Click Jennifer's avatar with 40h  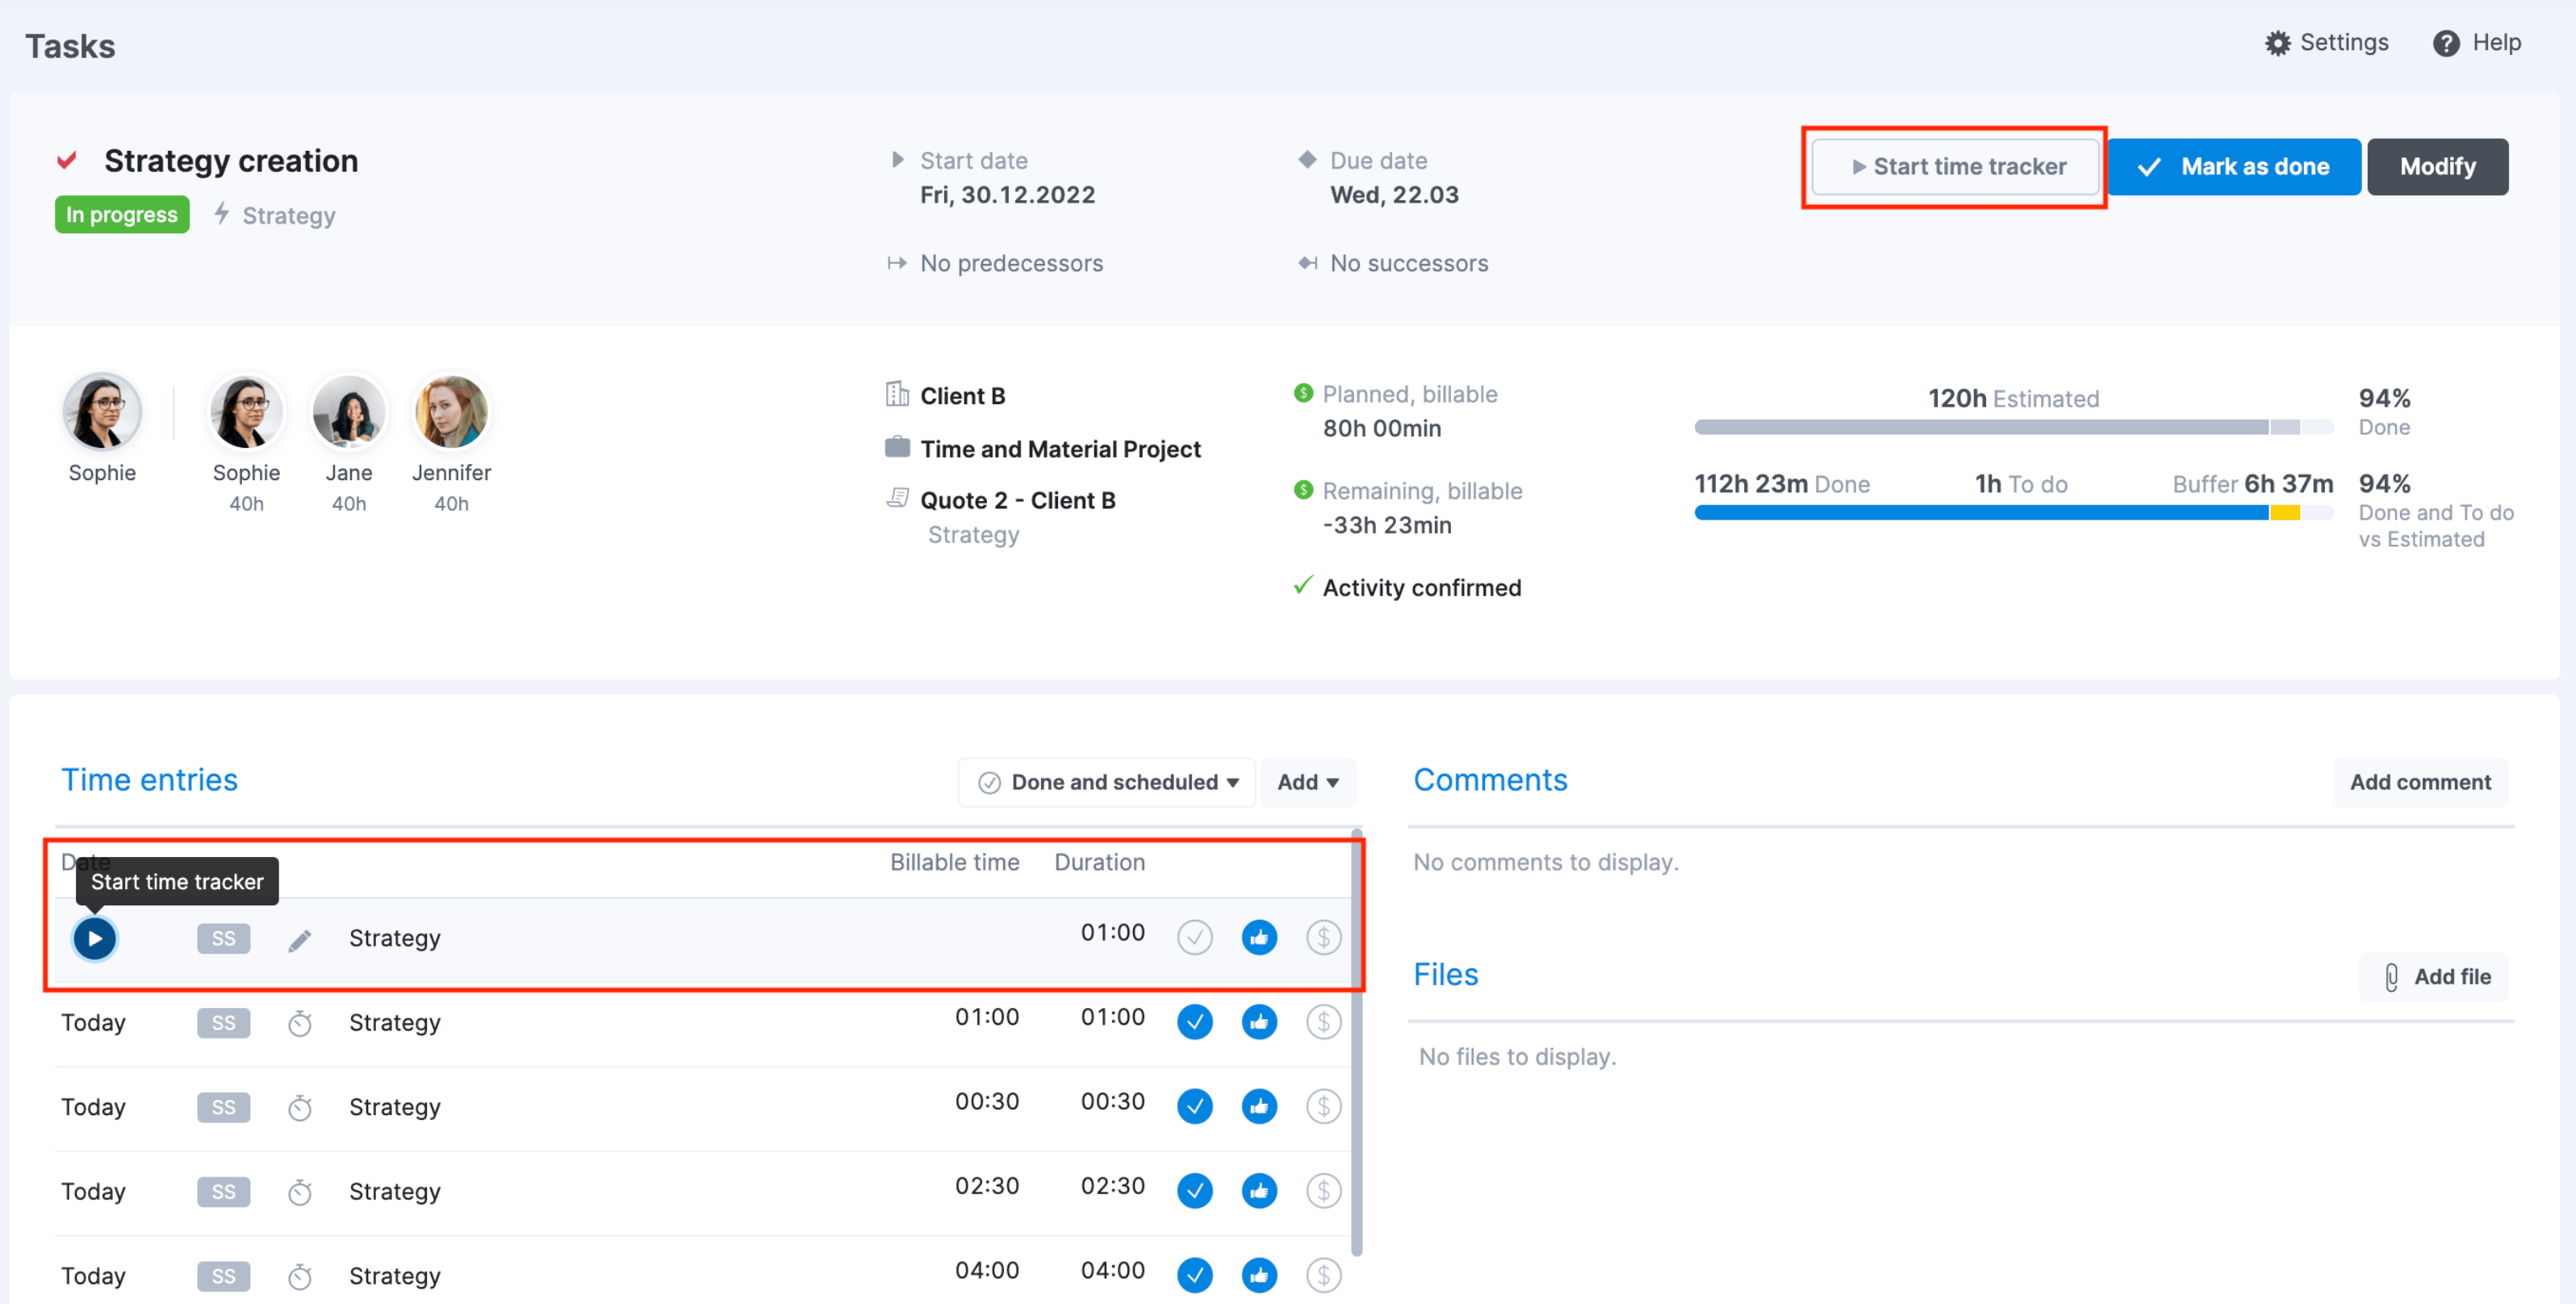click(x=451, y=411)
